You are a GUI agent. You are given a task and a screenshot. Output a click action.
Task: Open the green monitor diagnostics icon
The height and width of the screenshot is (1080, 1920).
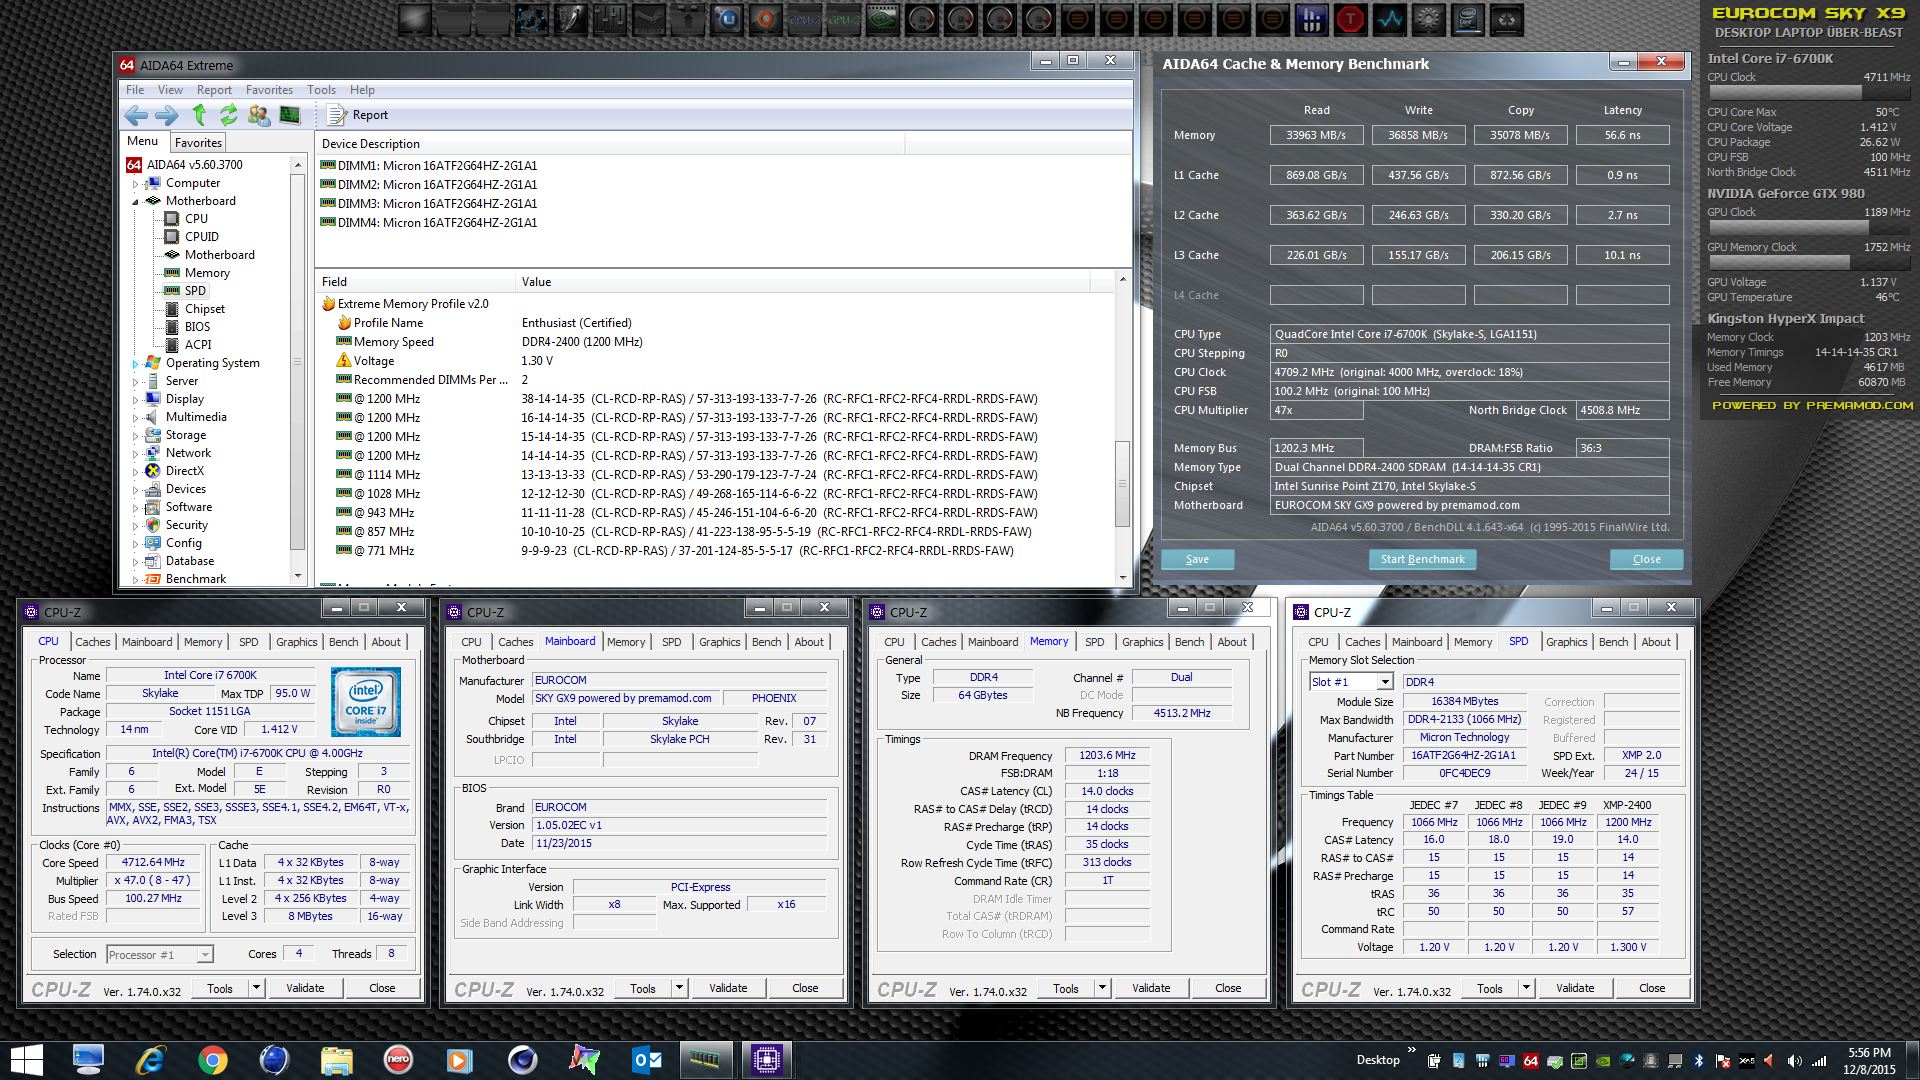[290, 115]
